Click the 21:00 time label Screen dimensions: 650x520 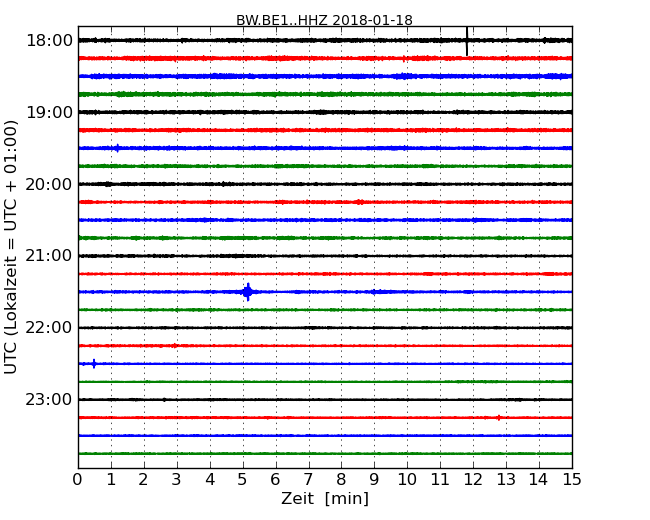[49, 256]
